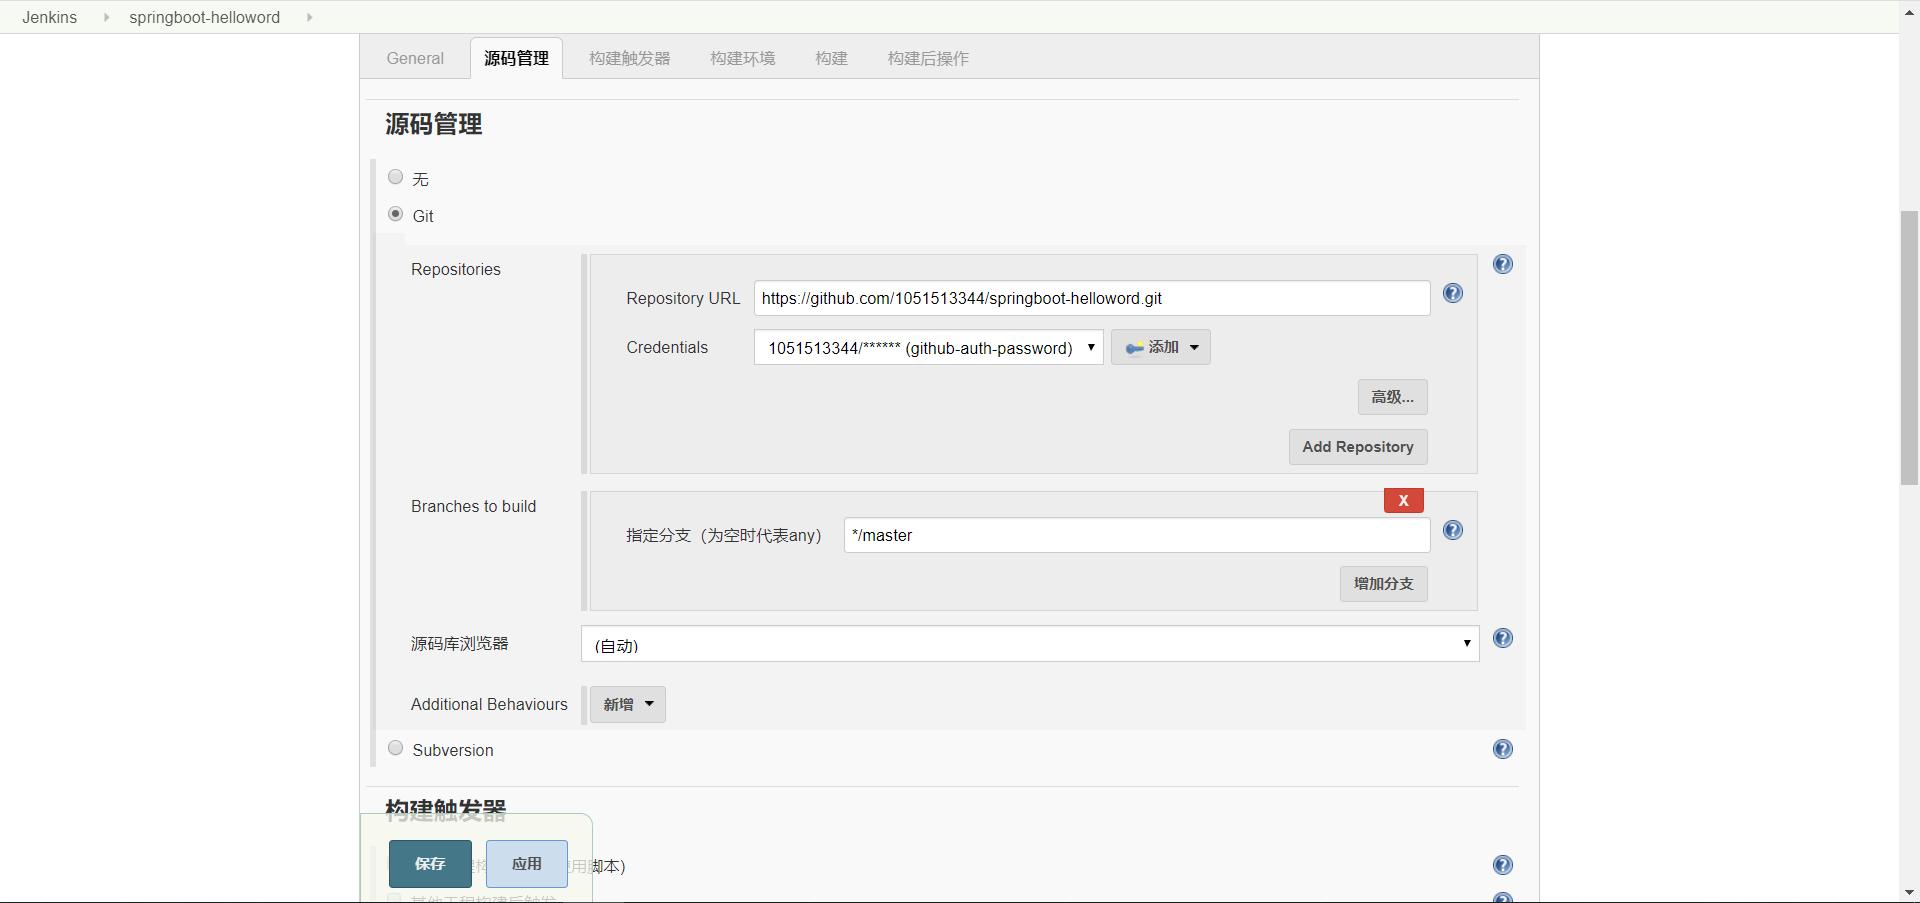The width and height of the screenshot is (1920, 903).
Task: Show help icon on Subversion row
Action: (1502, 749)
